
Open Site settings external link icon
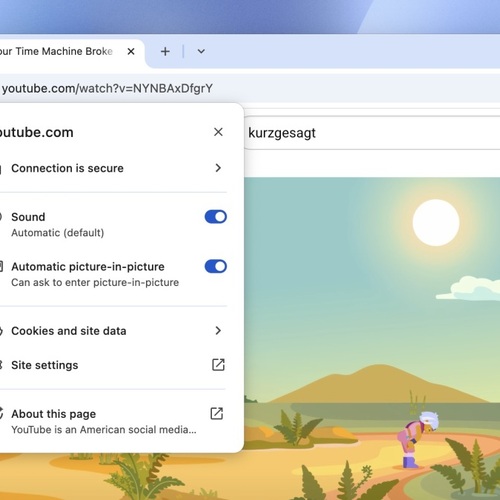[x=218, y=365]
